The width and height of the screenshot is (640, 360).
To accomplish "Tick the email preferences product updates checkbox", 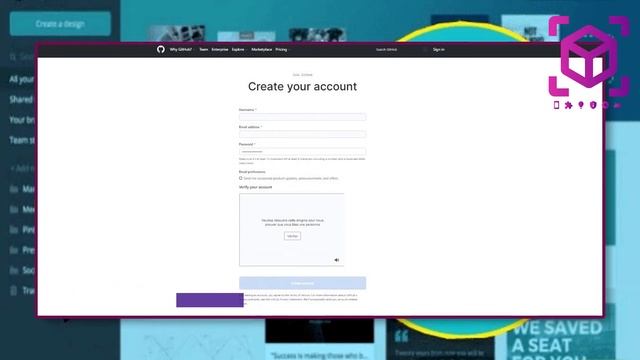I will 241,178.
